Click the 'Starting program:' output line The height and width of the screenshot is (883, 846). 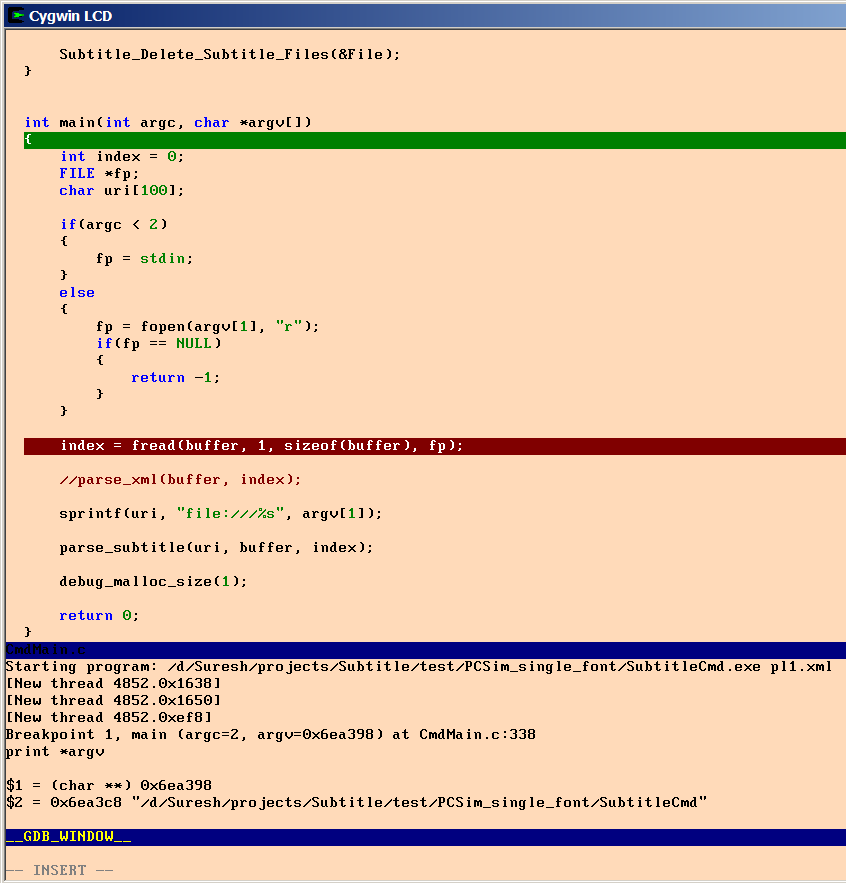click(419, 667)
